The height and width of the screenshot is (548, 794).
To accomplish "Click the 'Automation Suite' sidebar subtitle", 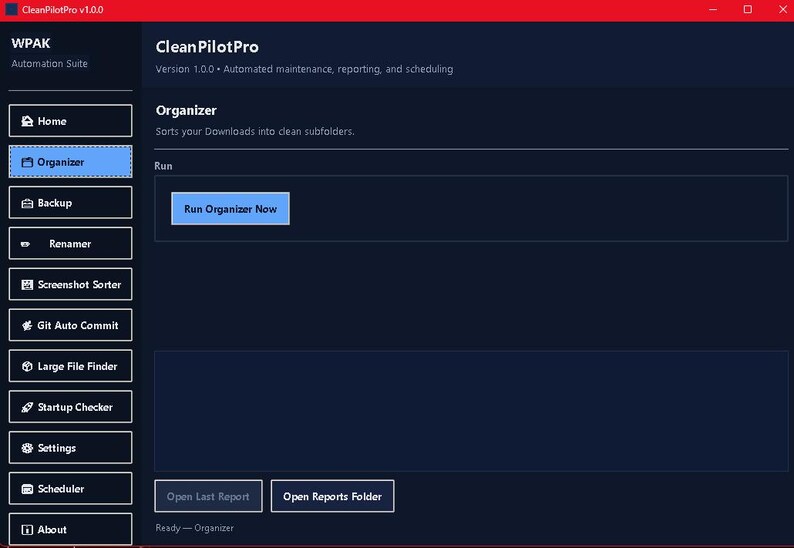I will pyautogui.click(x=50, y=64).
